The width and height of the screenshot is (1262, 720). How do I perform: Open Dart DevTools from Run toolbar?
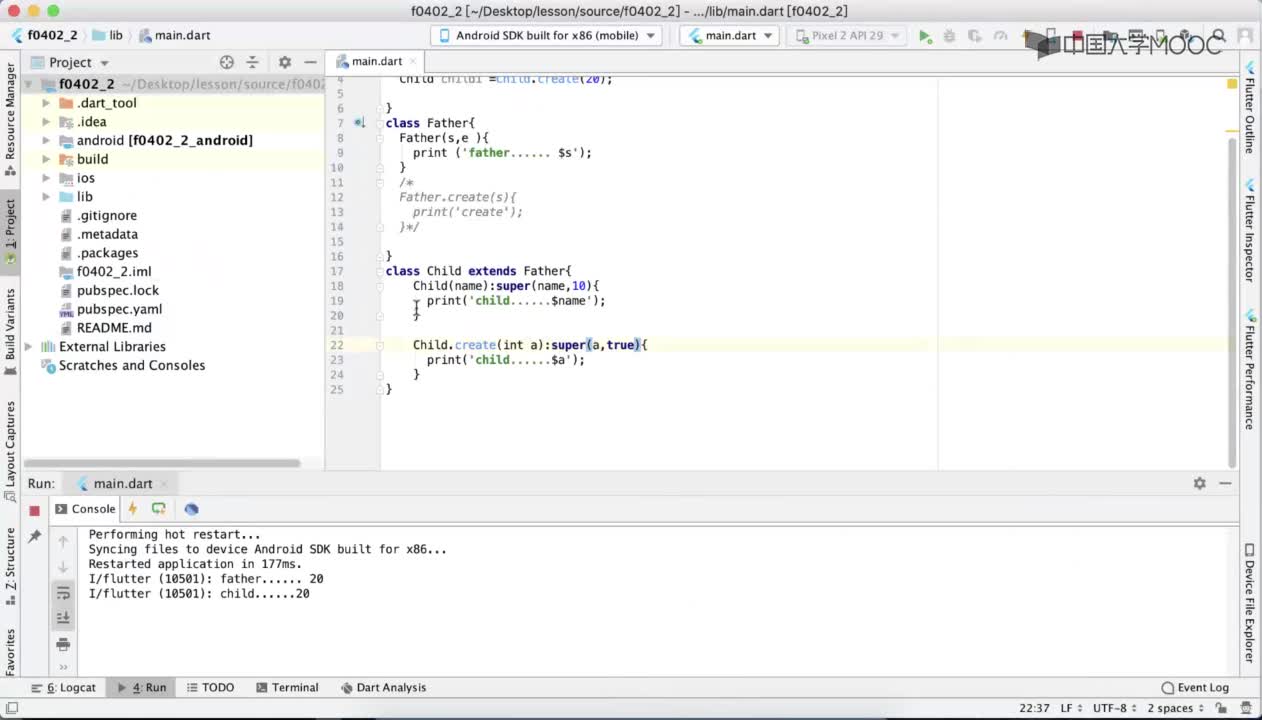191,509
